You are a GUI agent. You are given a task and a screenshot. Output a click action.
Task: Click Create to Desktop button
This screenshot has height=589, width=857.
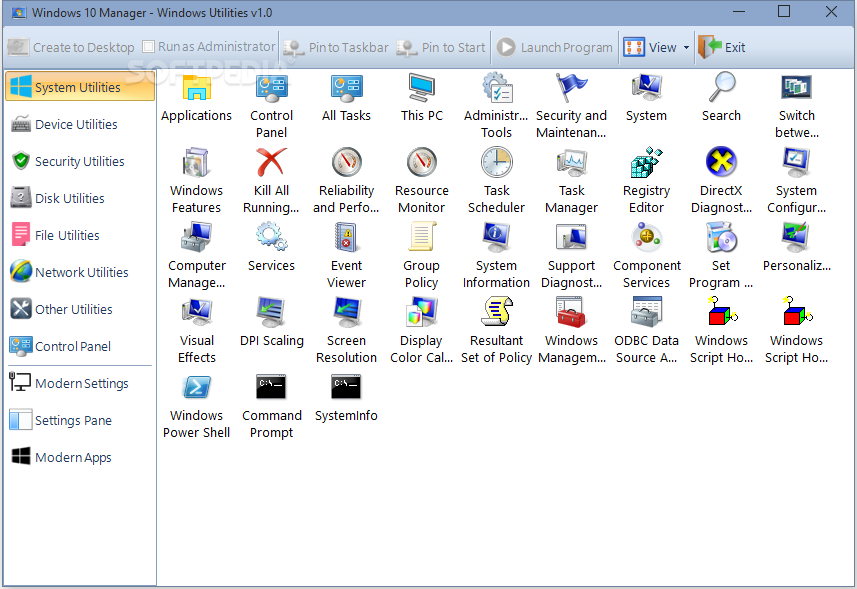[71, 48]
